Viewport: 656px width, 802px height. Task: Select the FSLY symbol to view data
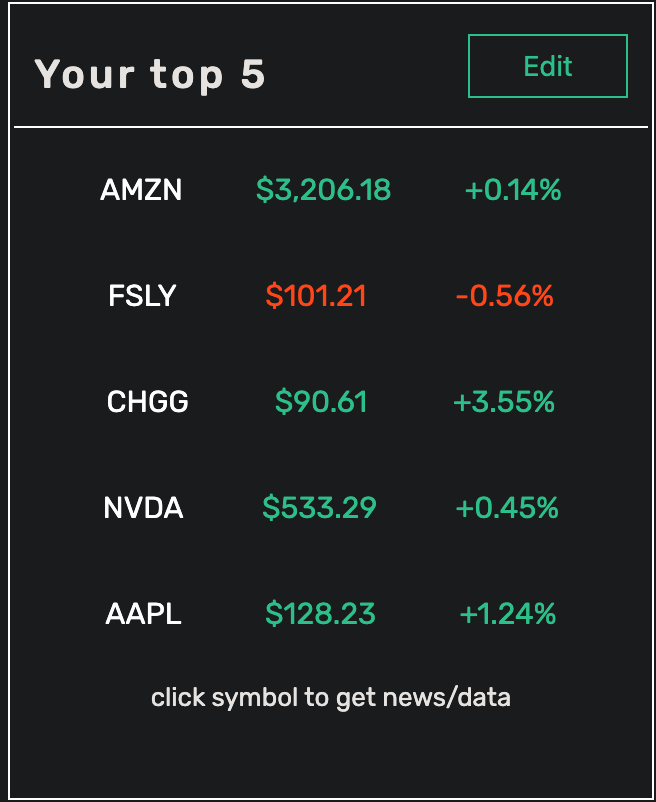(x=141, y=296)
